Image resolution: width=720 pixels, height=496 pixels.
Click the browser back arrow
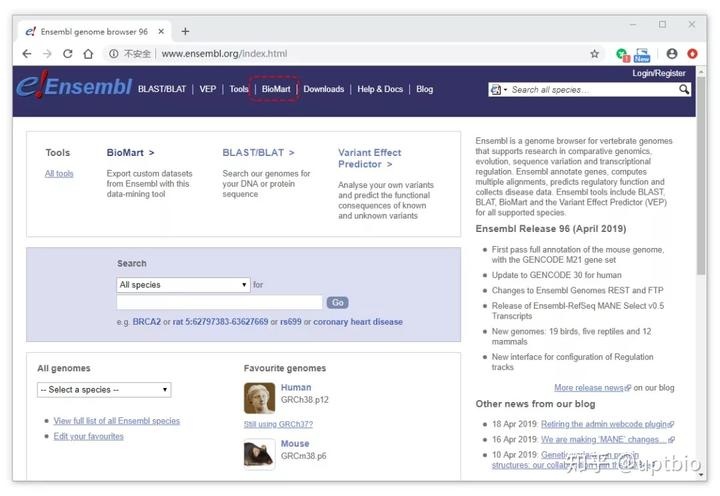tap(27, 54)
